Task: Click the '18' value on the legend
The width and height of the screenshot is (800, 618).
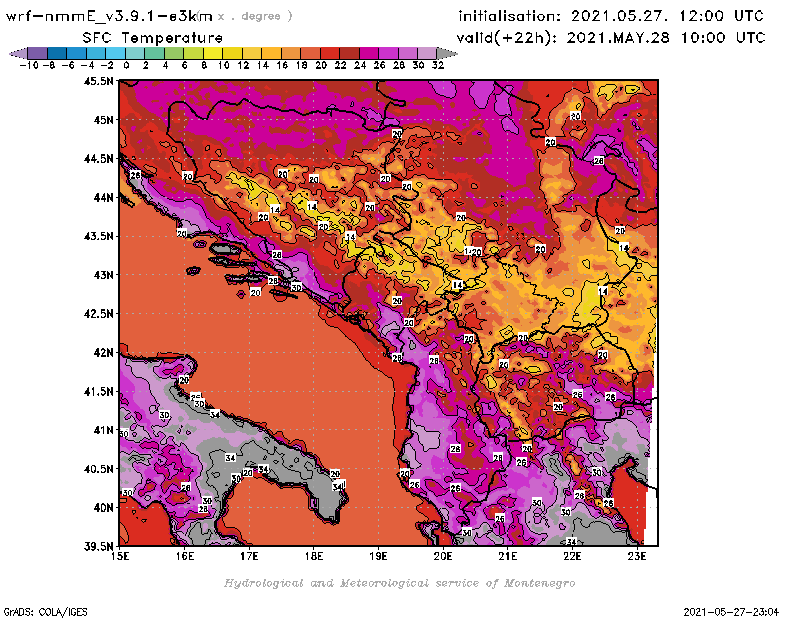Action: [x=302, y=65]
